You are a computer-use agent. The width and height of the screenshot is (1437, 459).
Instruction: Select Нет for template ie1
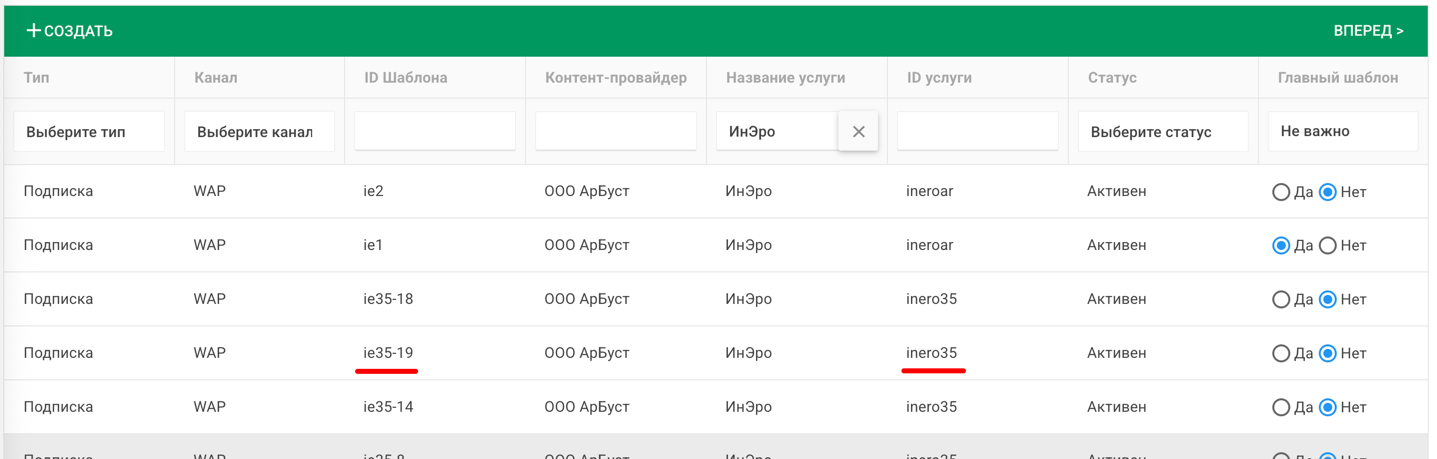(1327, 246)
